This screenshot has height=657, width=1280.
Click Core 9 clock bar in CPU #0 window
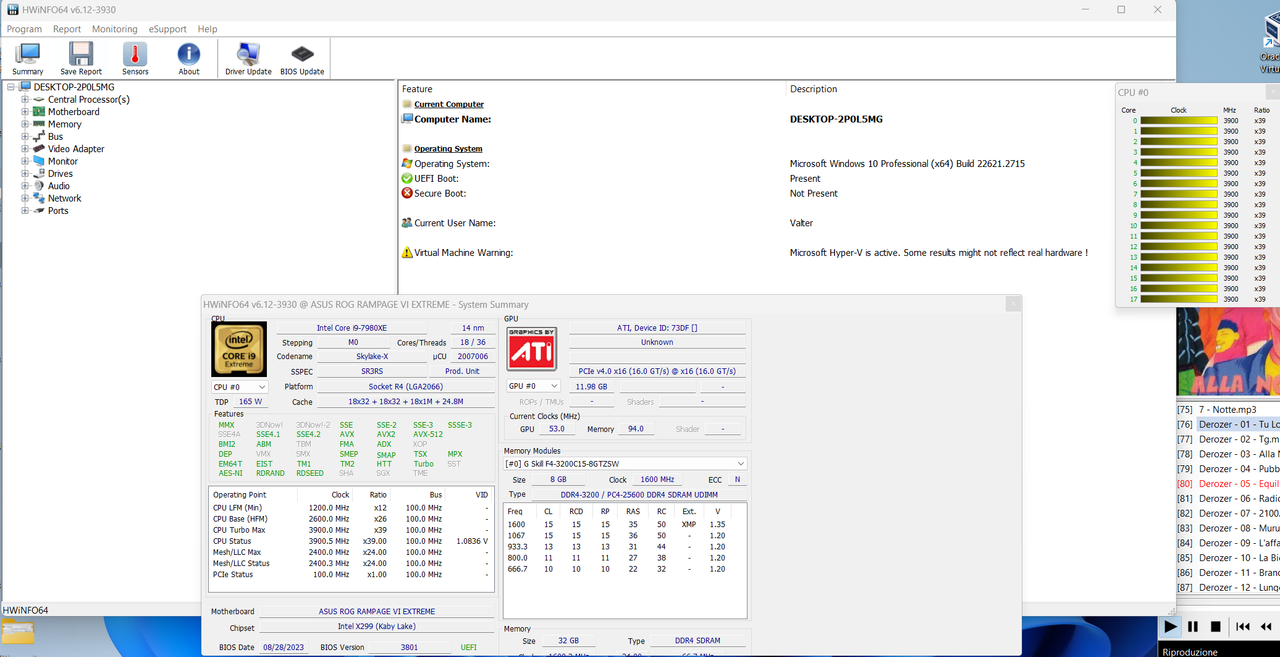pos(1179,215)
